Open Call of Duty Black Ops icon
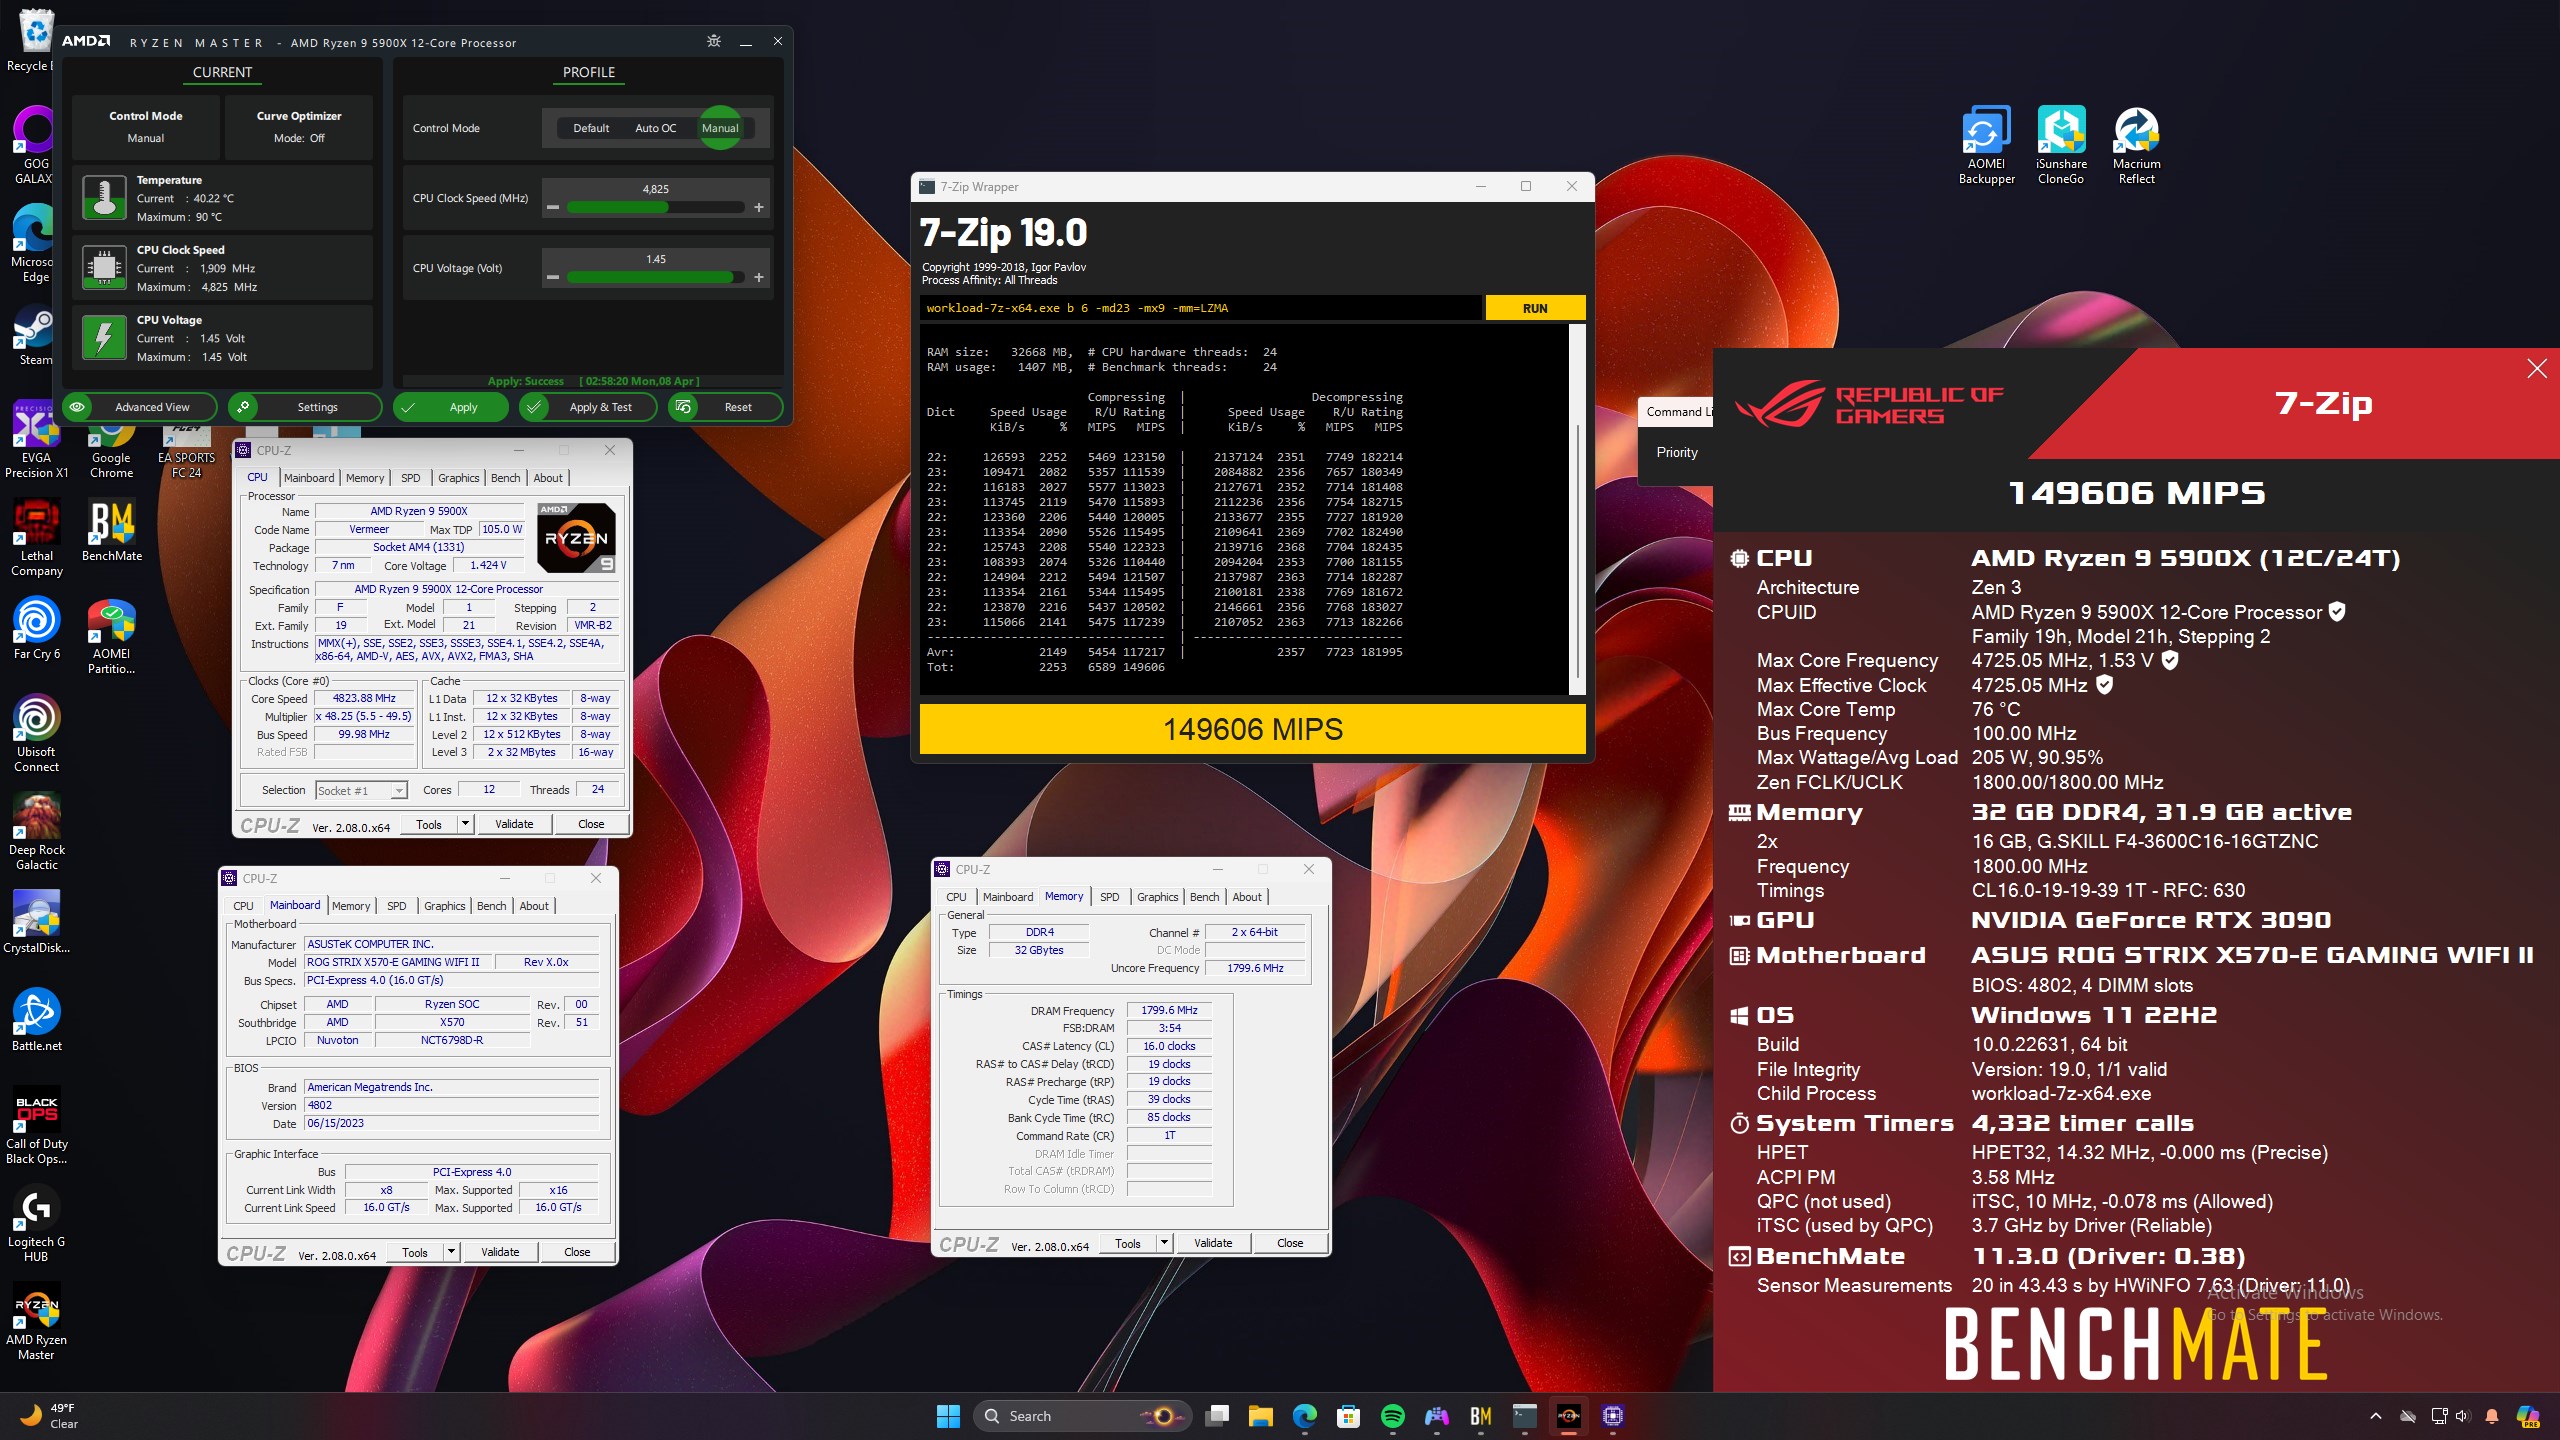Screen dimensions: 2560x1440 pos(36,1125)
